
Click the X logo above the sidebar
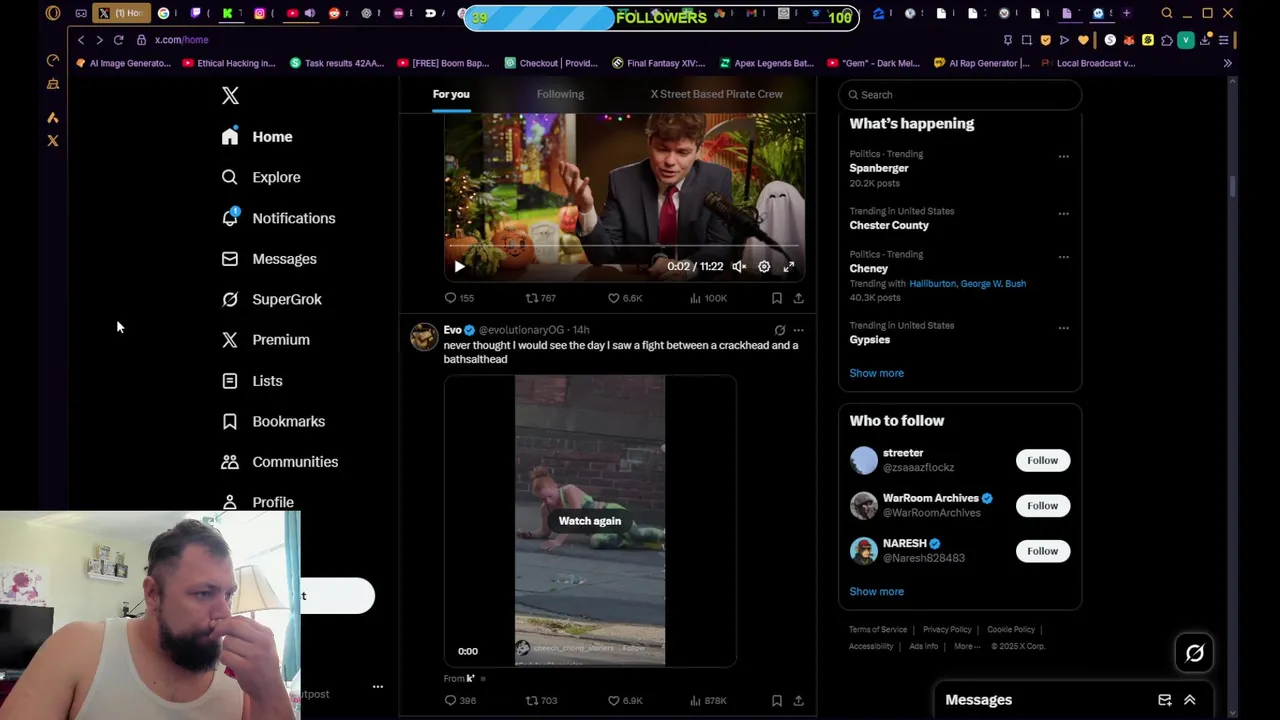point(230,95)
